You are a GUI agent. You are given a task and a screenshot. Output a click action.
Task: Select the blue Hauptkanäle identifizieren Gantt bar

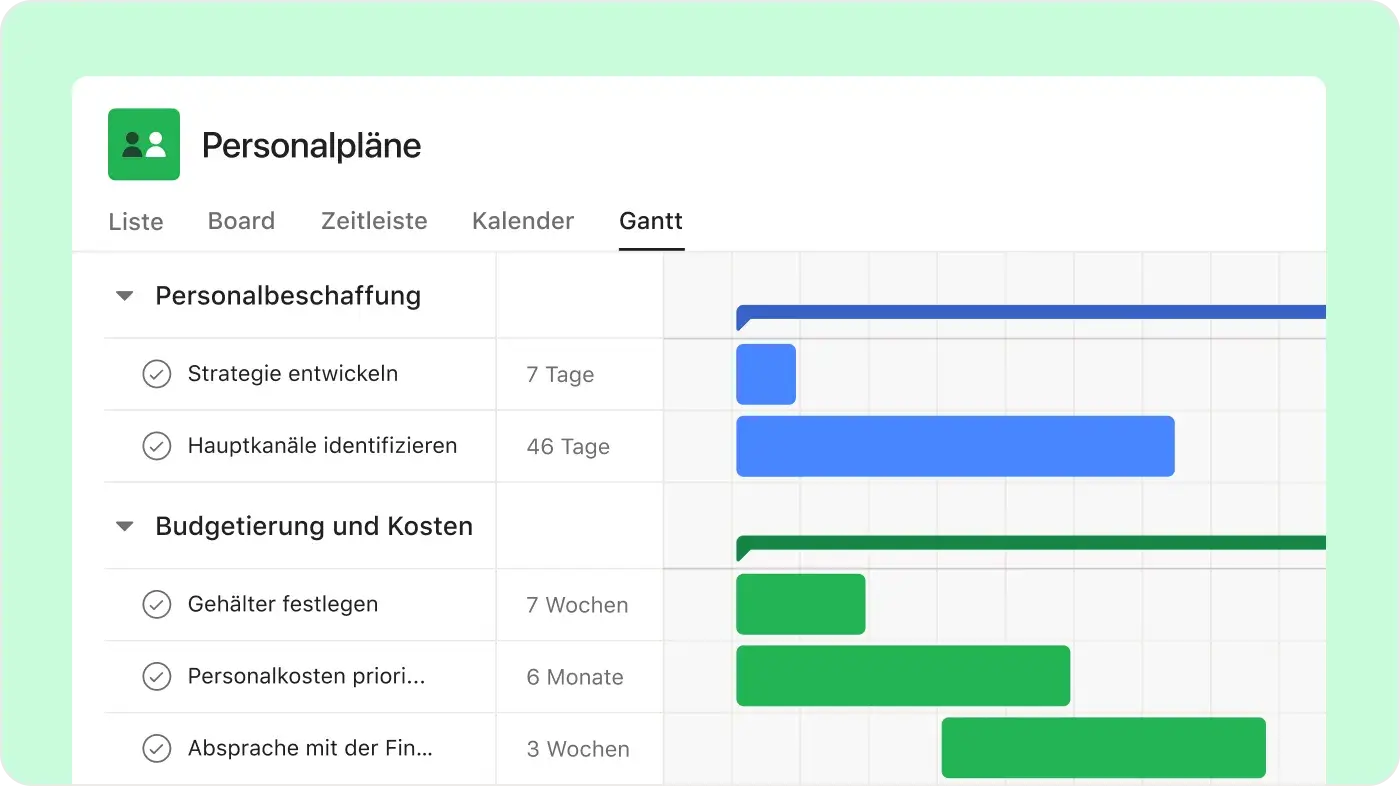coord(955,446)
